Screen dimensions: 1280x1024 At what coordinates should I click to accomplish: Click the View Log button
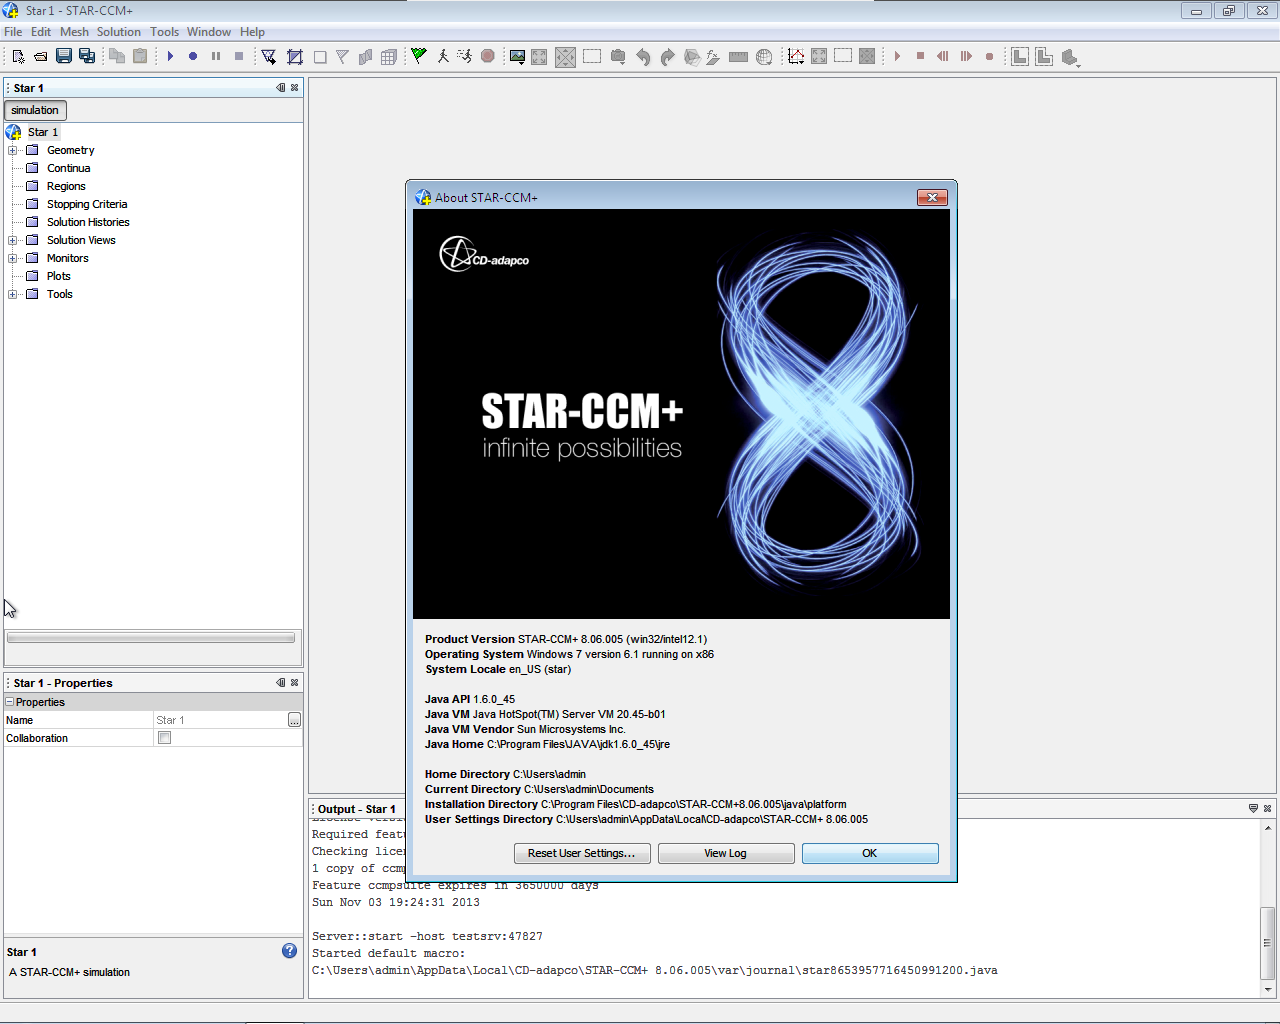[726, 853]
